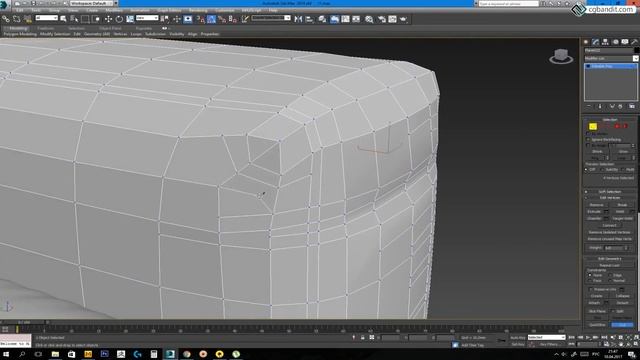Image resolution: width=640 pixels, height=360 pixels.
Task: Open Polygon Modeling ribbon panel
Action: pyautogui.click(x=20, y=34)
